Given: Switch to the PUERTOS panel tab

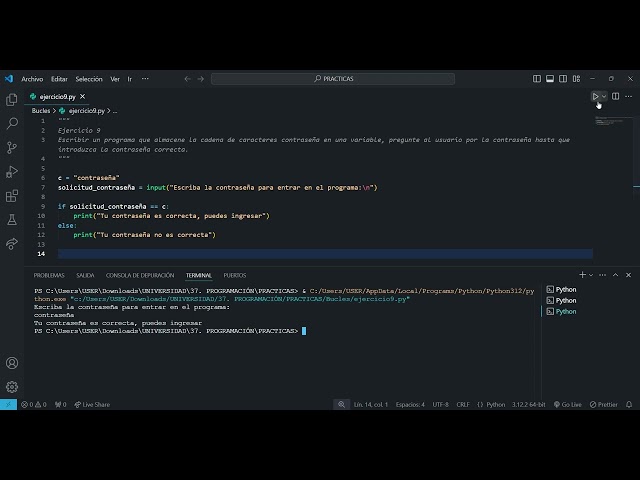Looking at the screenshot, I should pyautogui.click(x=235, y=275).
